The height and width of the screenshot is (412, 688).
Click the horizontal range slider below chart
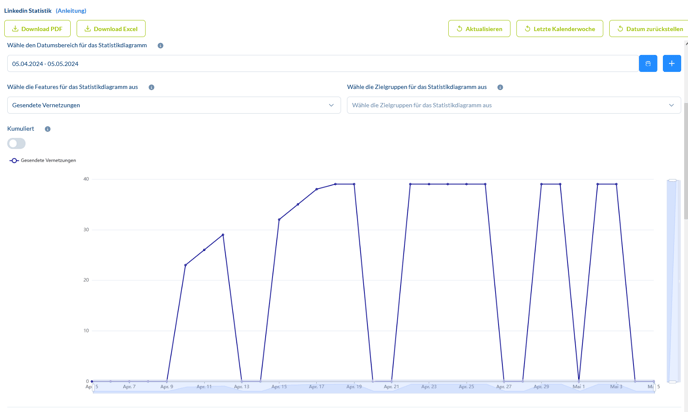coord(372,387)
